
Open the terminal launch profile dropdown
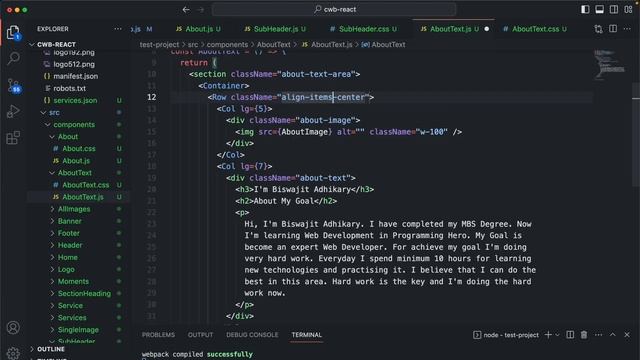(x=557, y=335)
